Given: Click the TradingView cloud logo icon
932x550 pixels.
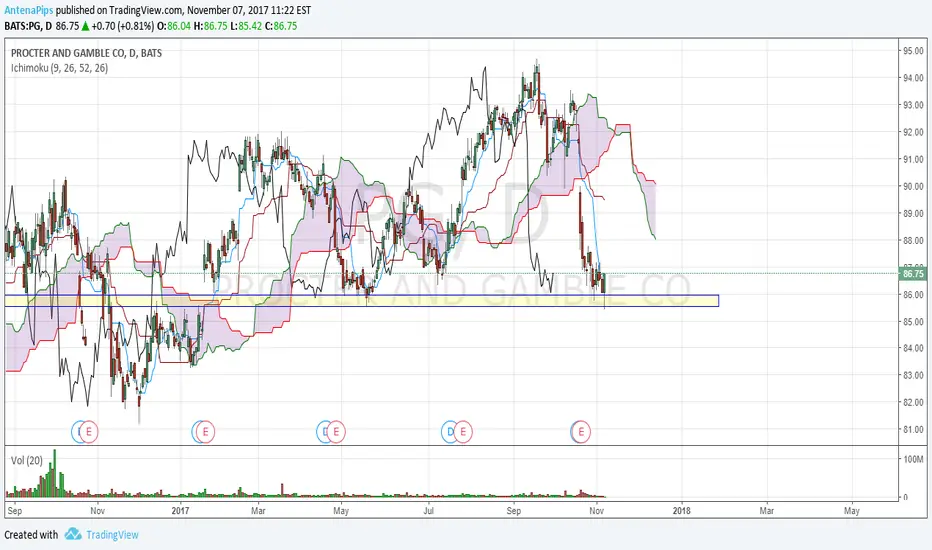Looking at the screenshot, I should click(73, 534).
